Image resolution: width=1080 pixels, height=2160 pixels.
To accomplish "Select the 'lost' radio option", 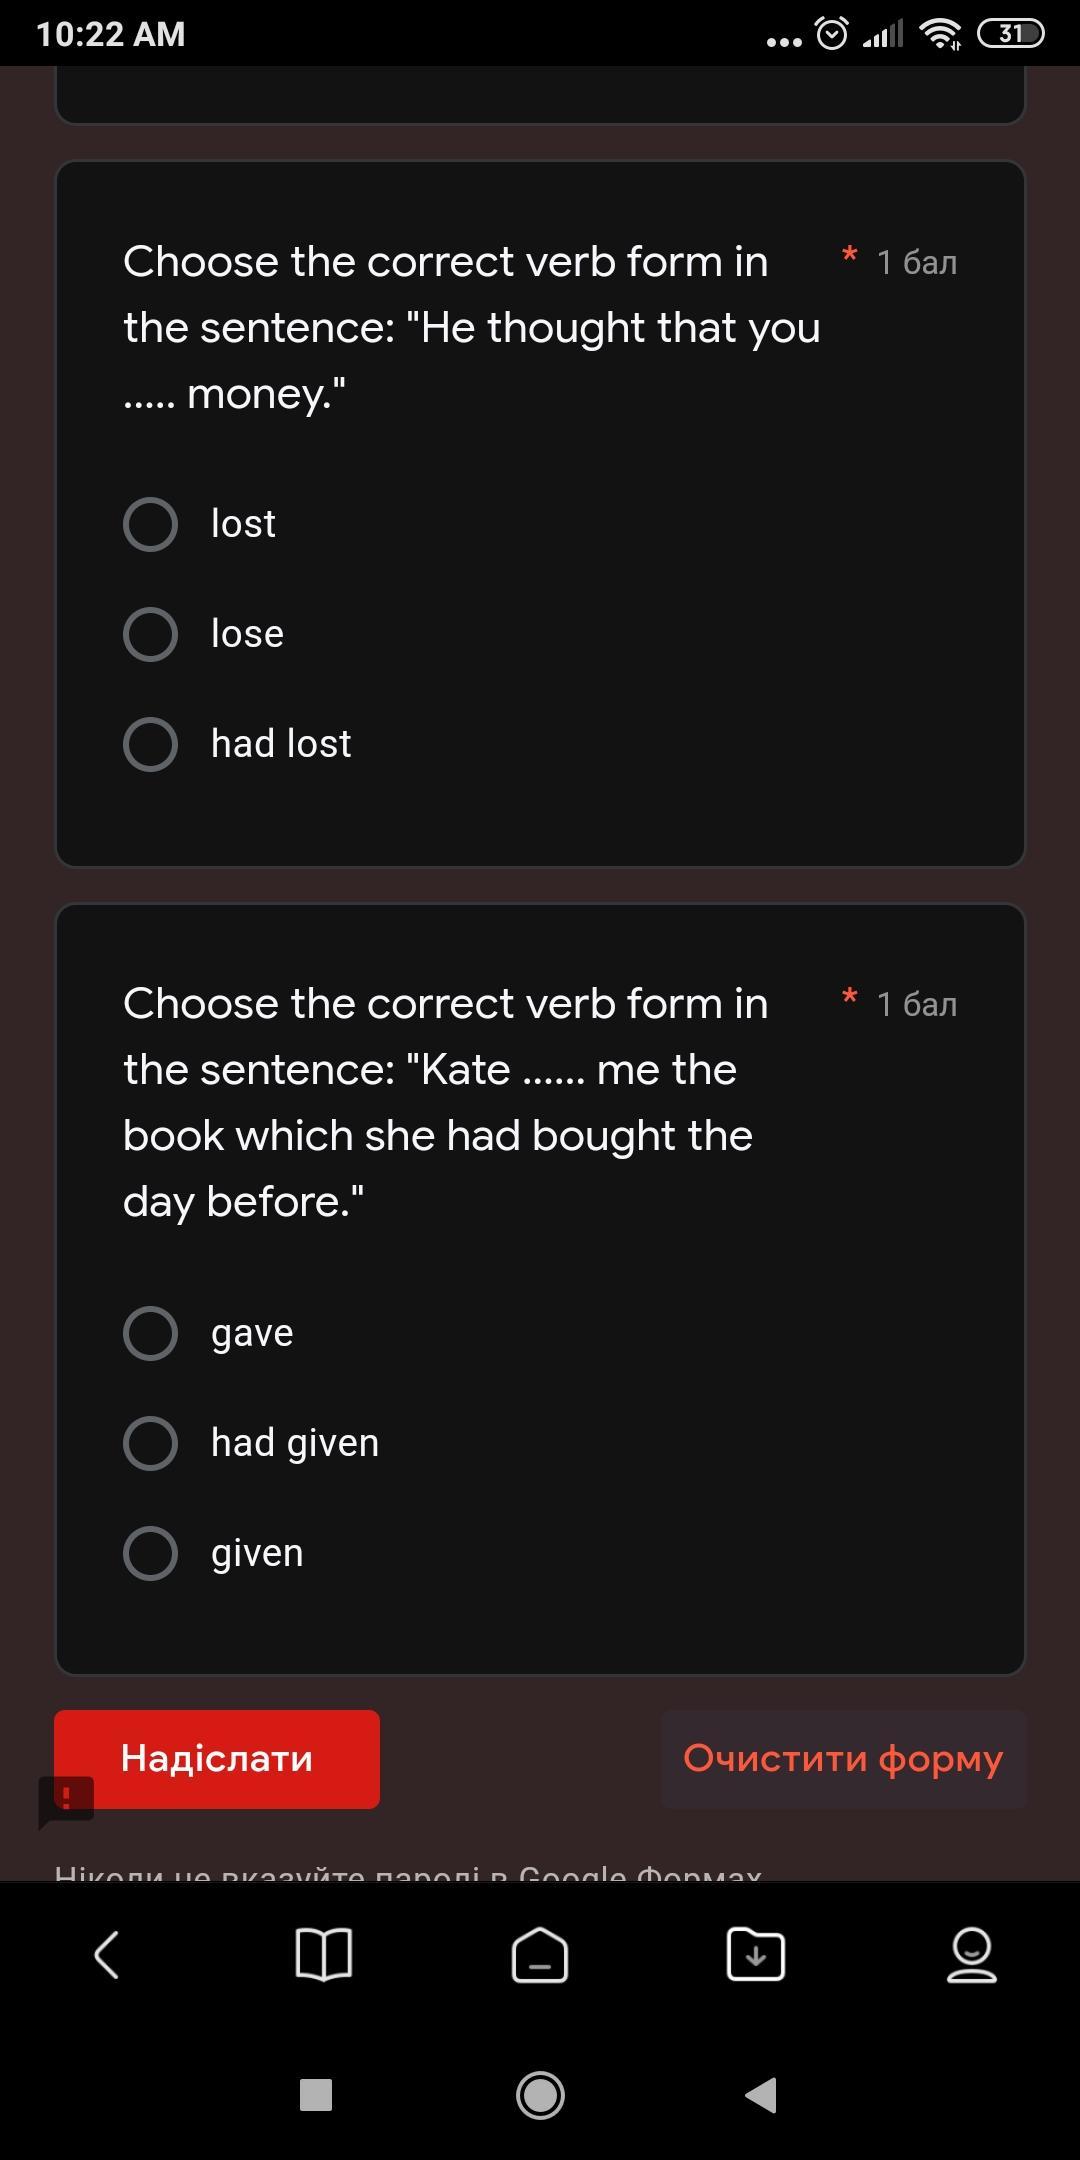I will [151, 524].
